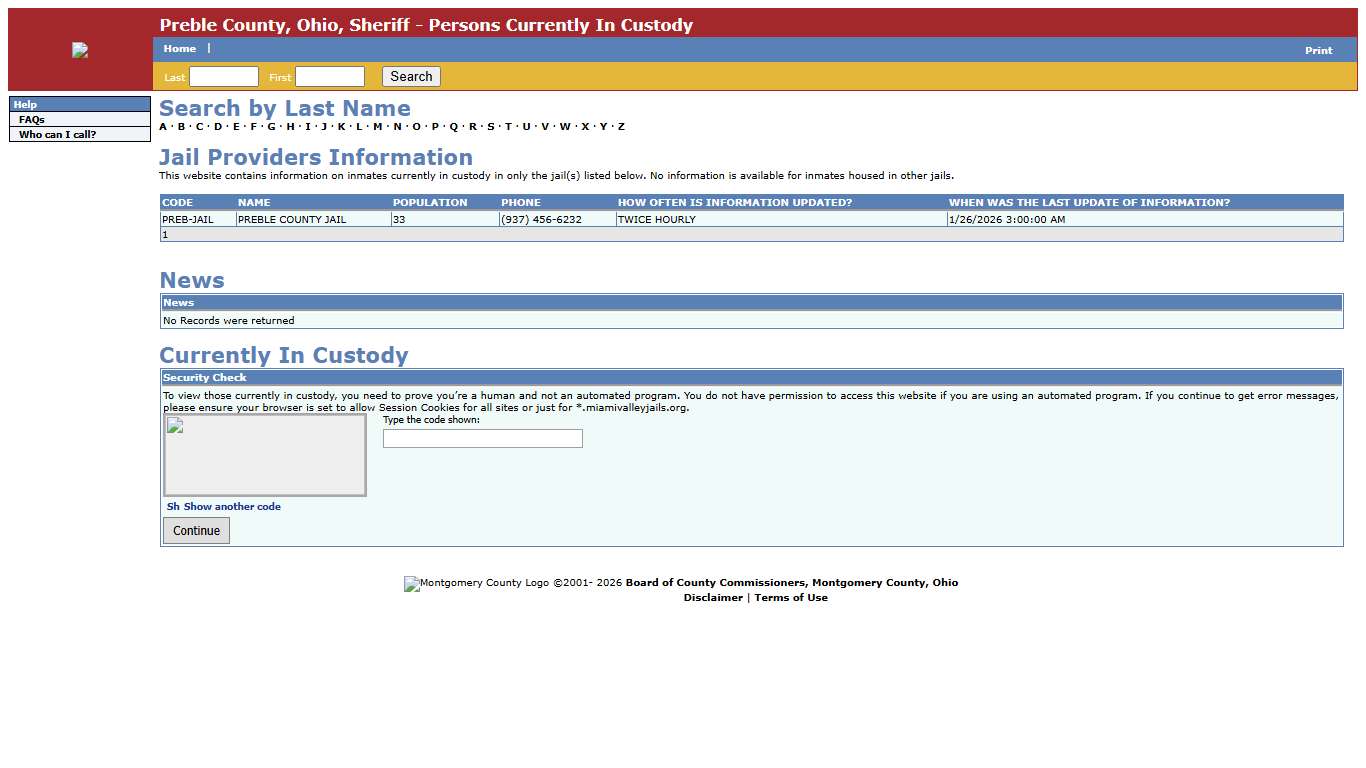The image size is (1366, 768).
Task: Open the Terms of Use footer link
Action: pyautogui.click(x=791, y=598)
